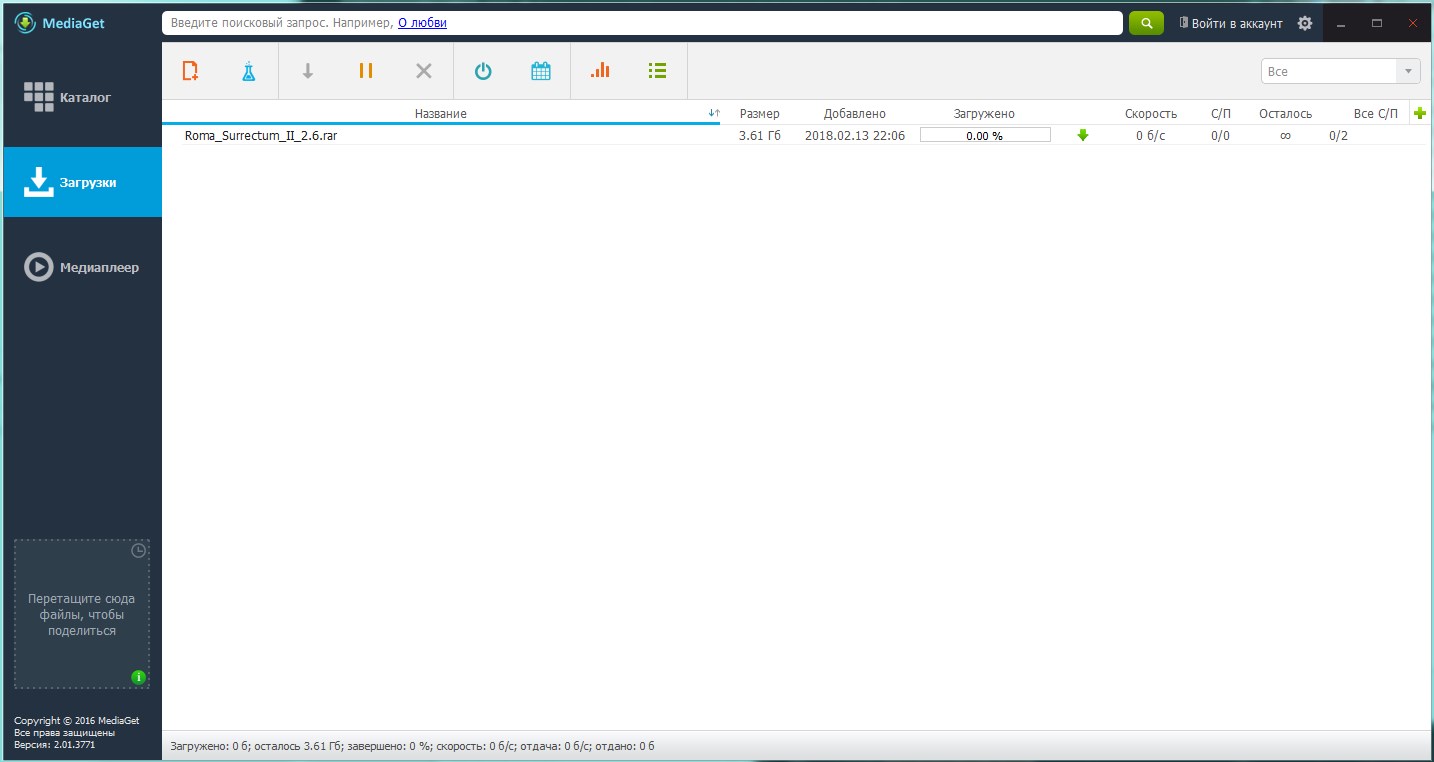Image resolution: width=1434 pixels, height=762 pixels.
Task: Sort list by the Название column header
Action: [441, 114]
